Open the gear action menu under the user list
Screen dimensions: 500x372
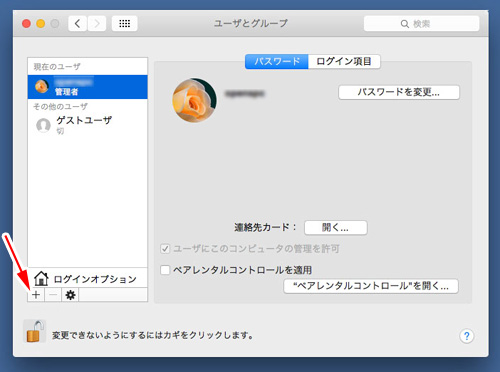(x=70, y=295)
